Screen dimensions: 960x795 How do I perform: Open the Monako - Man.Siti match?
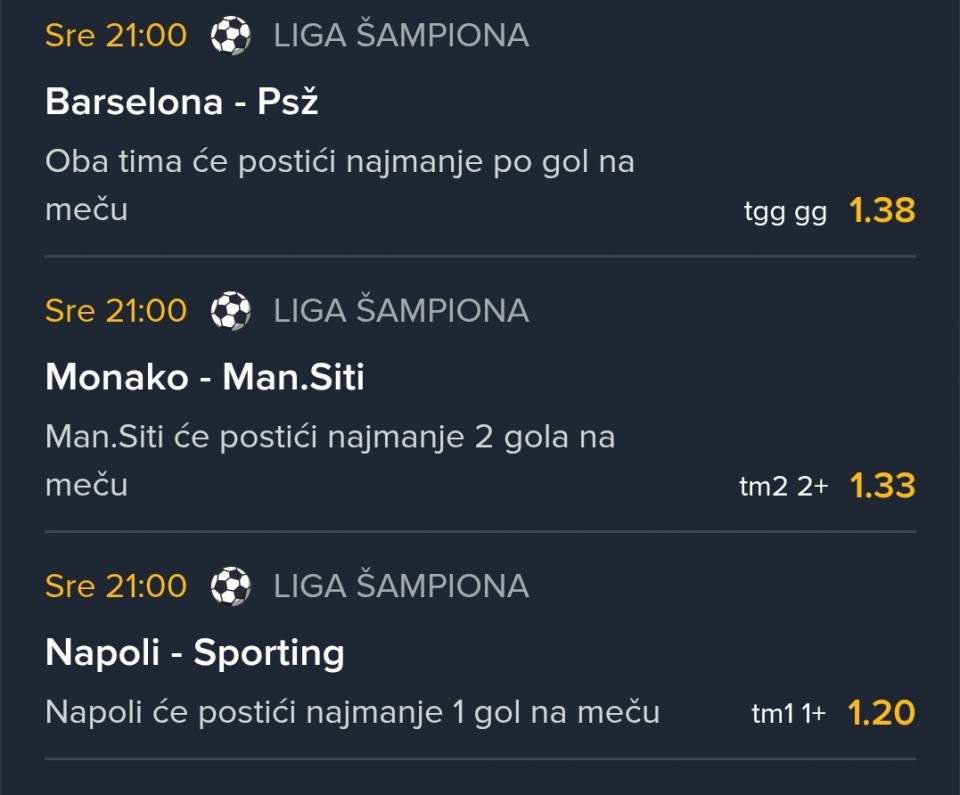click(x=205, y=377)
